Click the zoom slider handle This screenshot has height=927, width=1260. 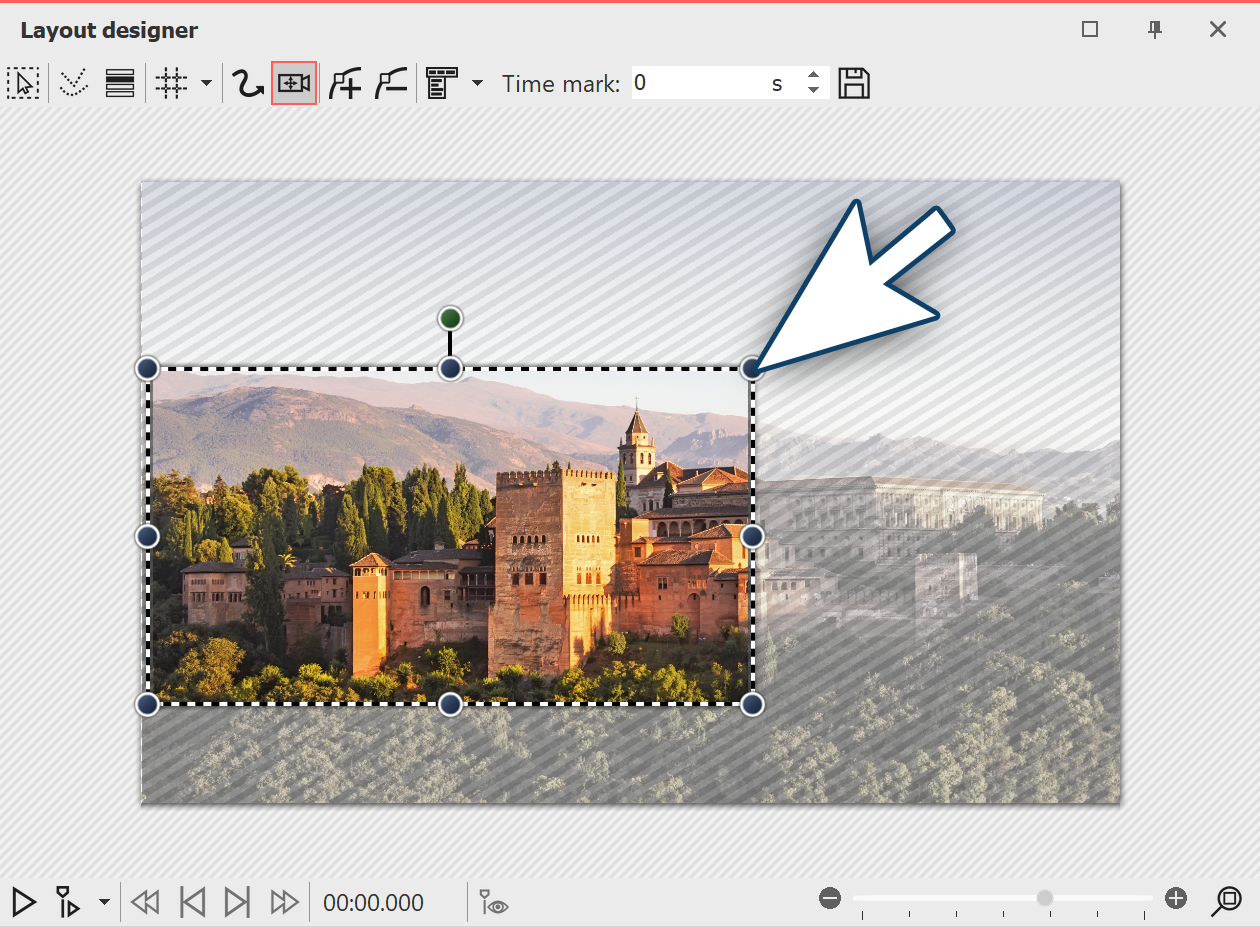click(1043, 898)
